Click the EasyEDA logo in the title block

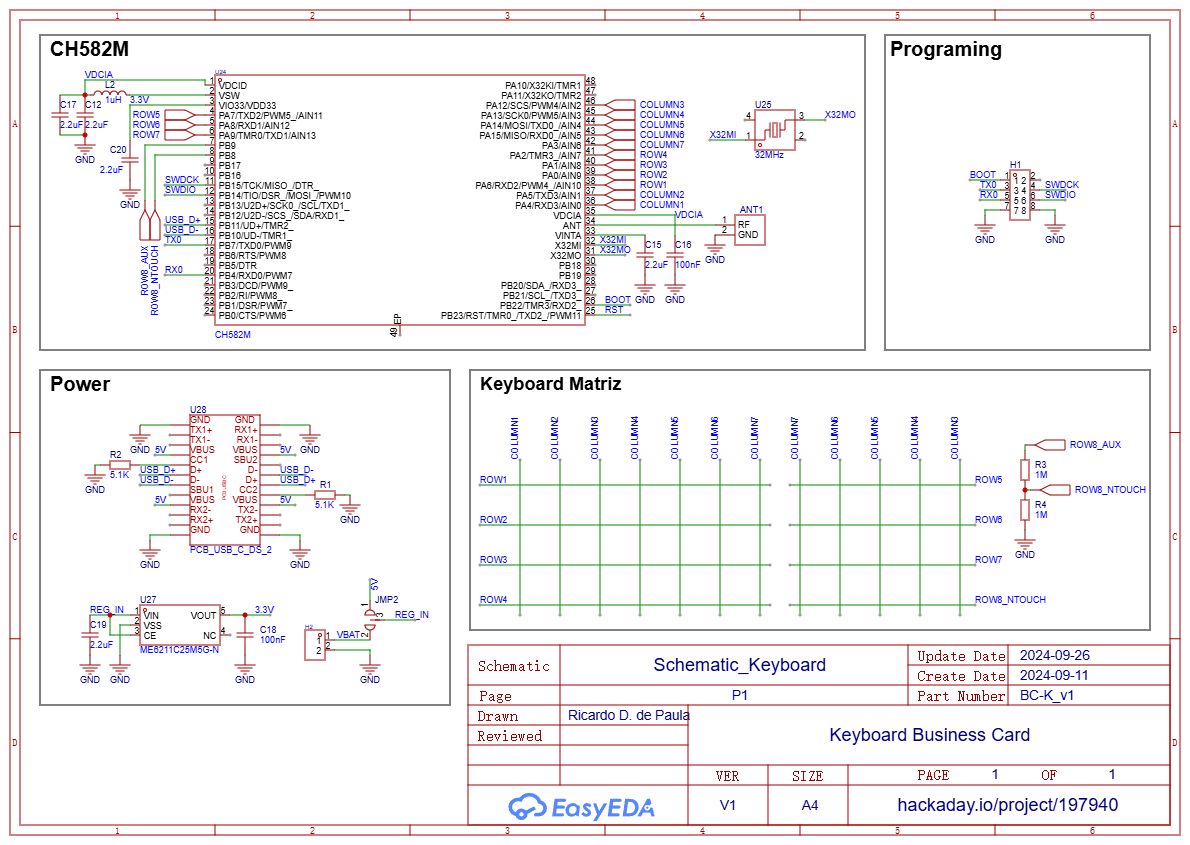[x=580, y=806]
